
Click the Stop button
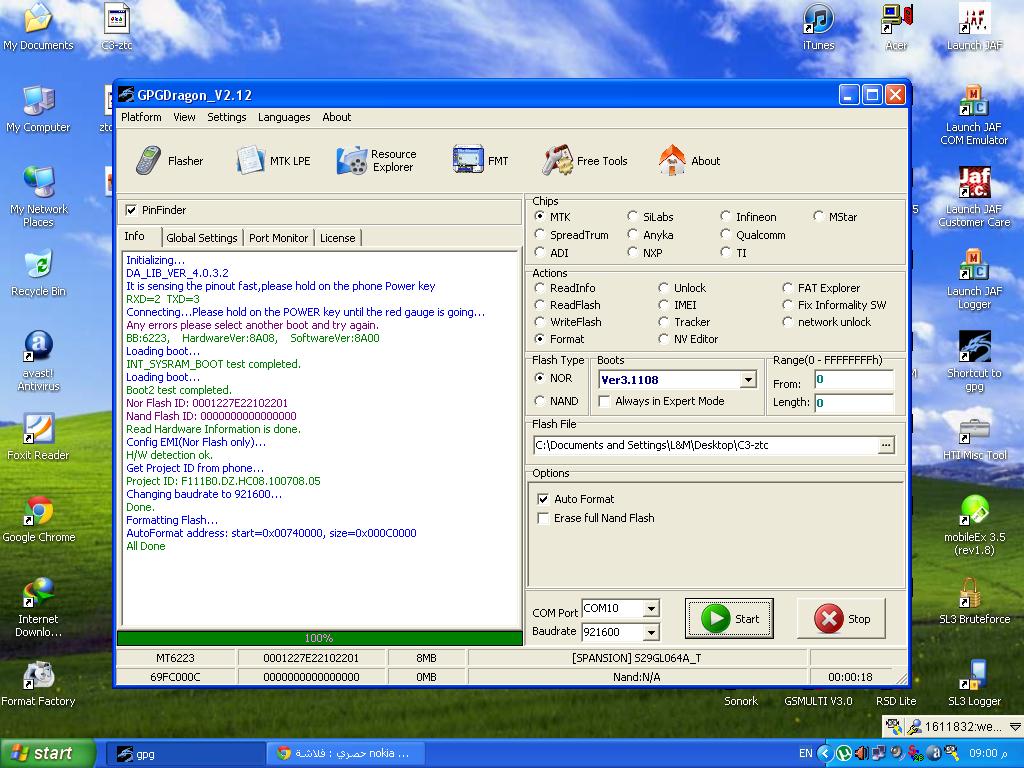tap(841, 618)
